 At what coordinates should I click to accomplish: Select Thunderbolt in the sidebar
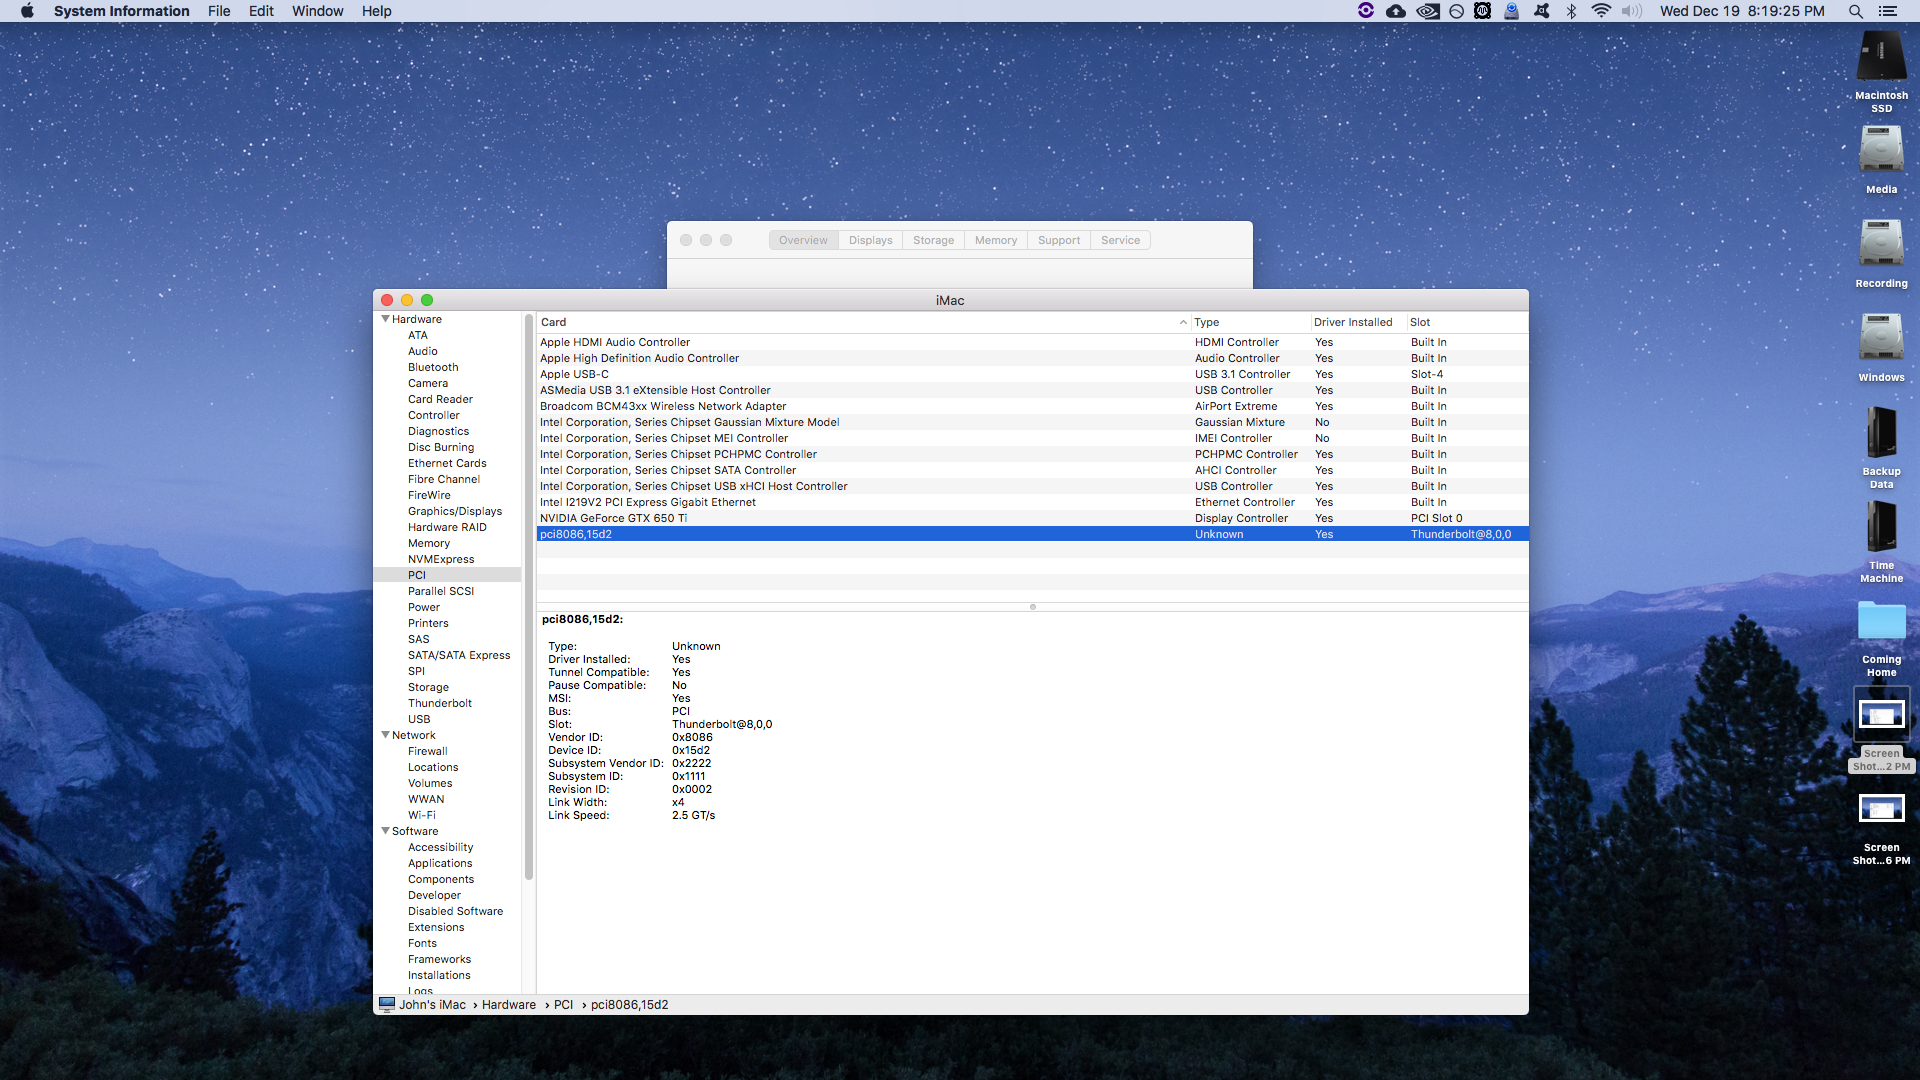pyautogui.click(x=439, y=703)
